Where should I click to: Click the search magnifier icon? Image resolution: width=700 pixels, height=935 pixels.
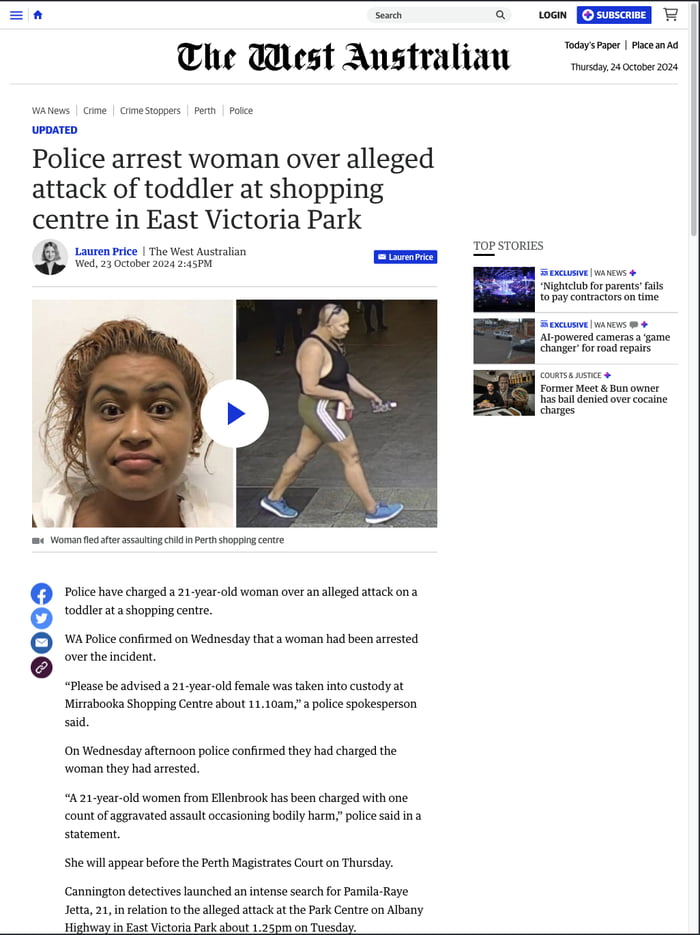pos(500,15)
